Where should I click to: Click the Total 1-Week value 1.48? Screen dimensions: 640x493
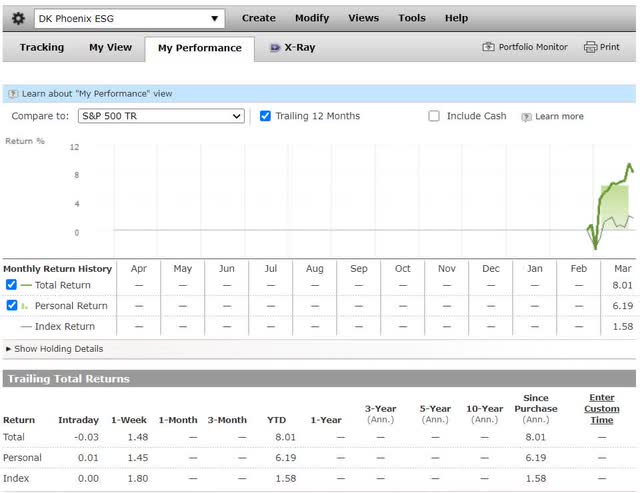tap(138, 437)
